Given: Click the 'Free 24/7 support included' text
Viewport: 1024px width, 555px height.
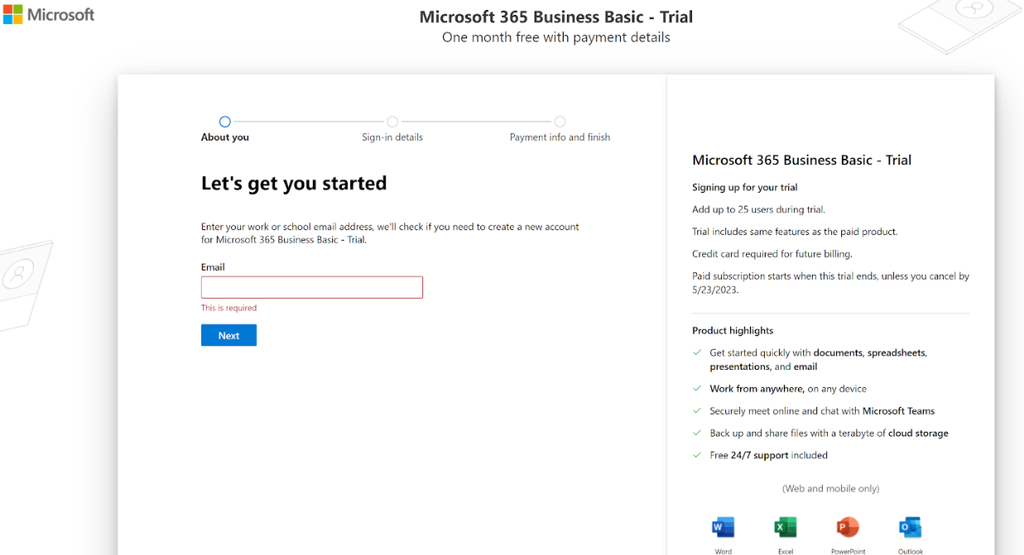Looking at the screenshot, I should point(769,455).
